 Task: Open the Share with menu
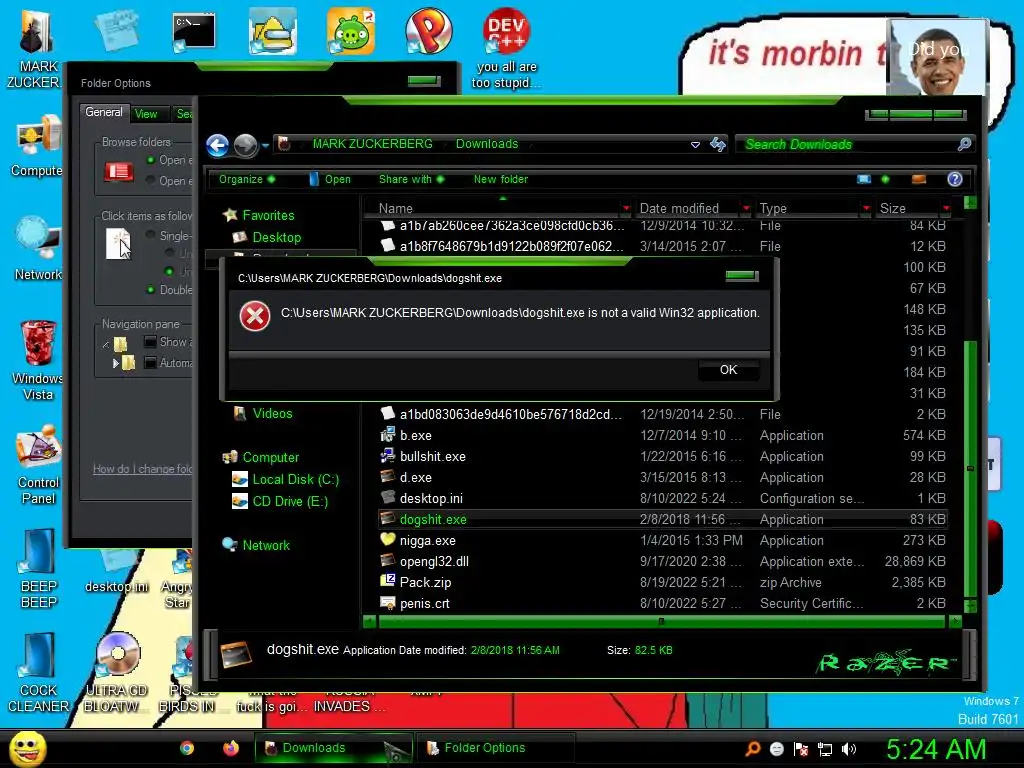pos(411,179)
